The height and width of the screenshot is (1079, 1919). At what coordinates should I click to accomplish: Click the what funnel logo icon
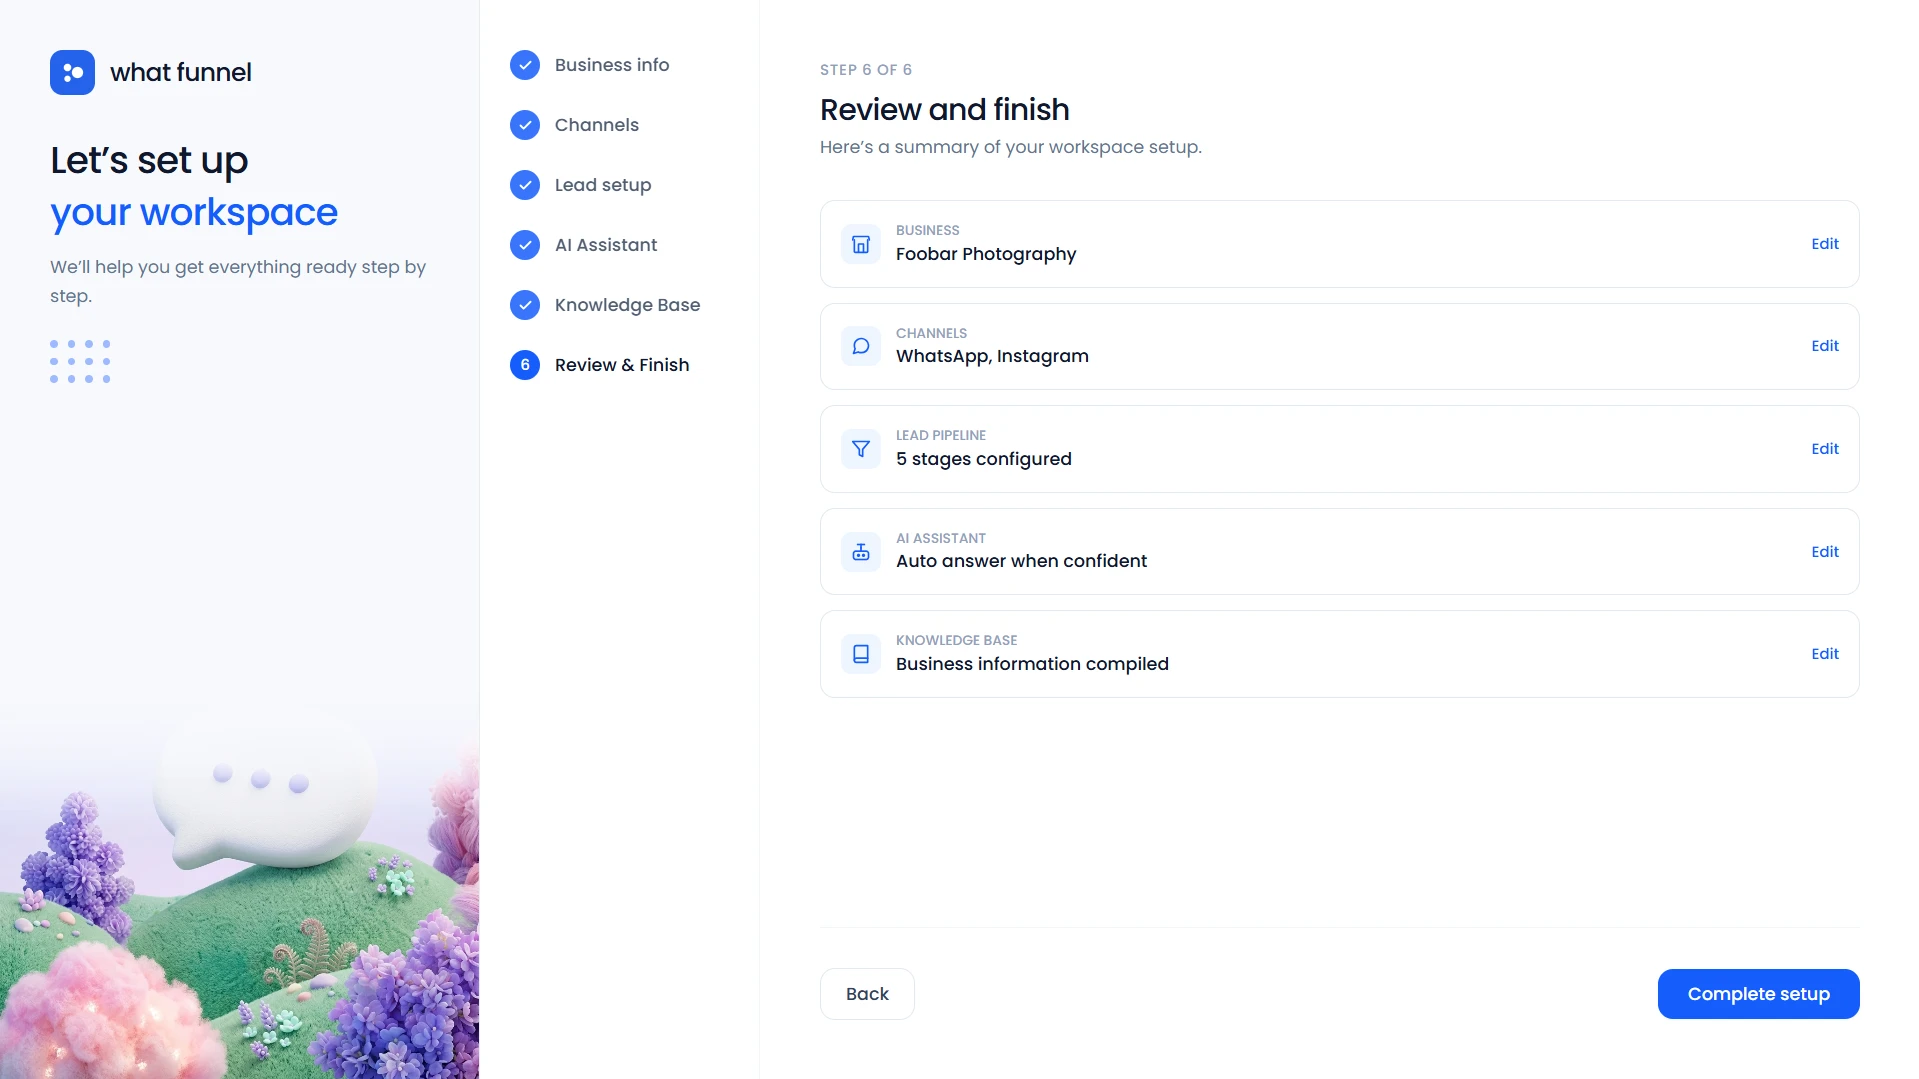72,72
